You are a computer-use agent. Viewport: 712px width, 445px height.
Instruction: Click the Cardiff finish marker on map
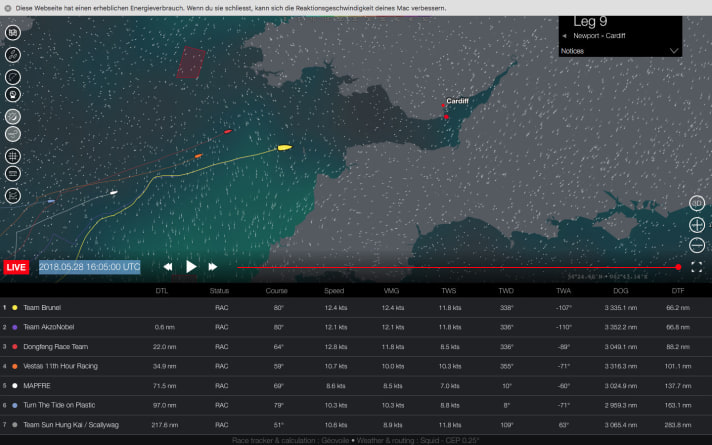click(x=446, y=117)
